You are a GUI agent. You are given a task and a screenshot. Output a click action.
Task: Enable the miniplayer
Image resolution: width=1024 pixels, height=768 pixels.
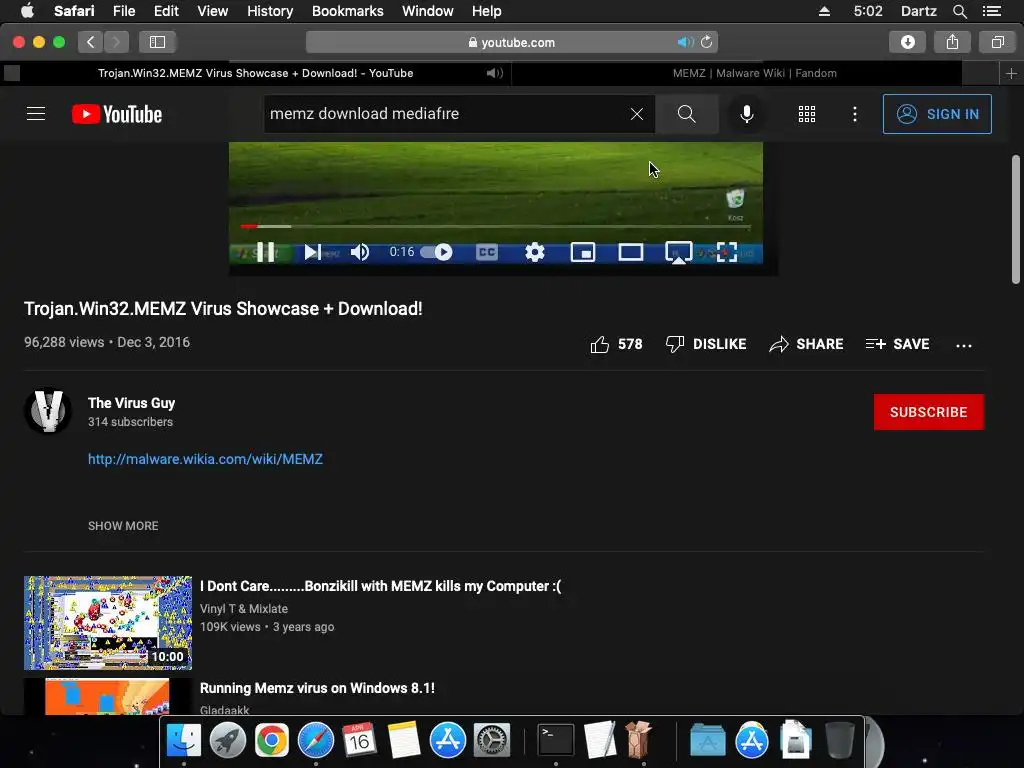click(x=583, y=252)
